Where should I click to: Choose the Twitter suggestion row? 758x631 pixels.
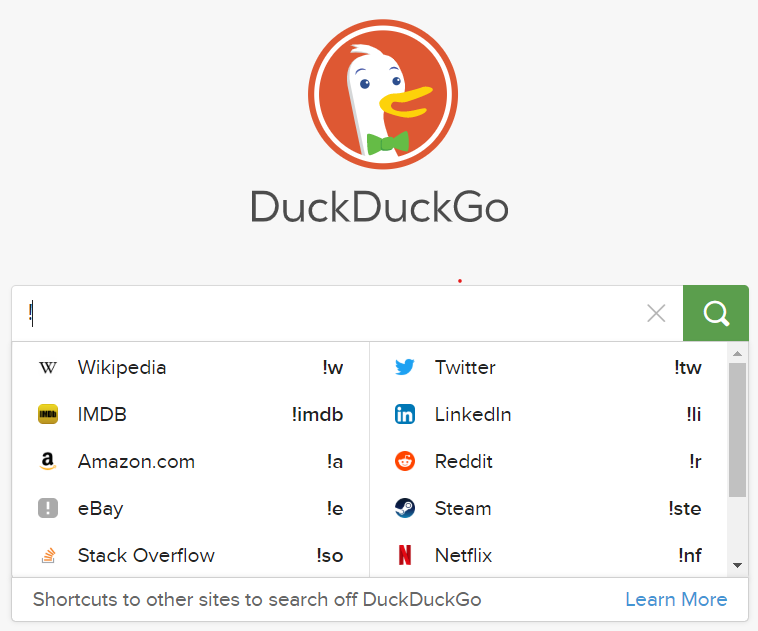point(548,367)
